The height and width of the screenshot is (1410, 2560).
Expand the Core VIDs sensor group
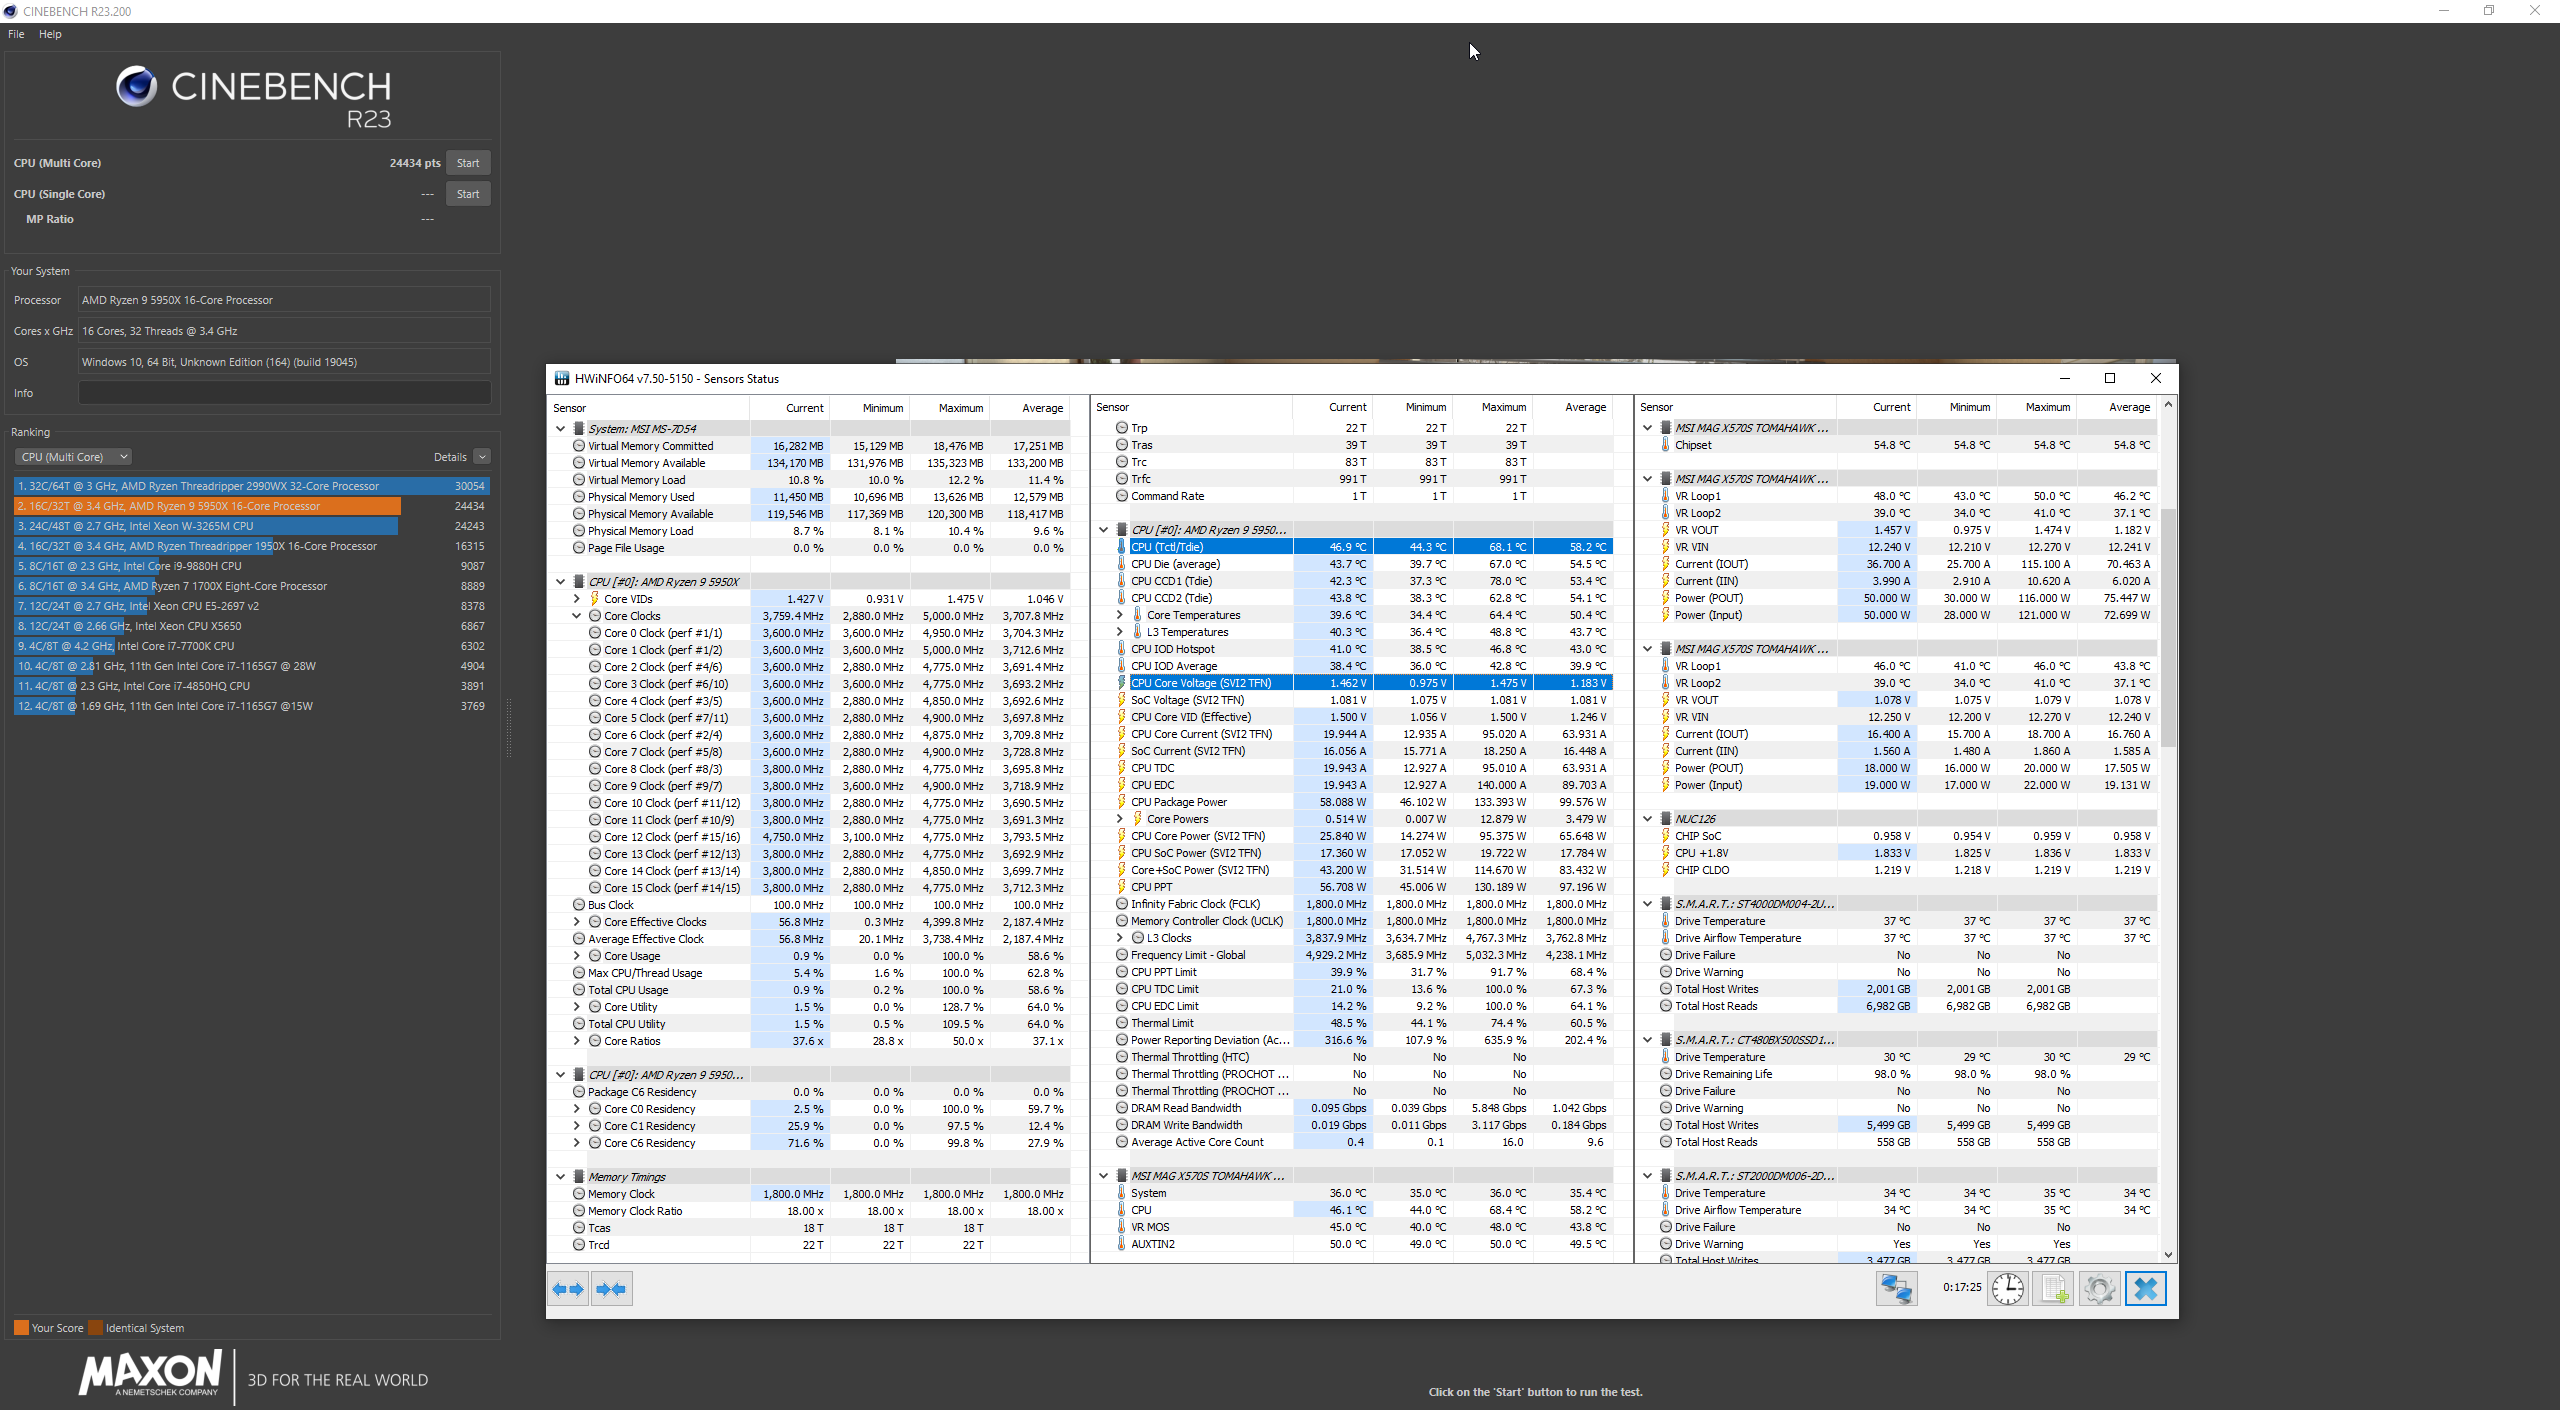[x=577, y=599]
